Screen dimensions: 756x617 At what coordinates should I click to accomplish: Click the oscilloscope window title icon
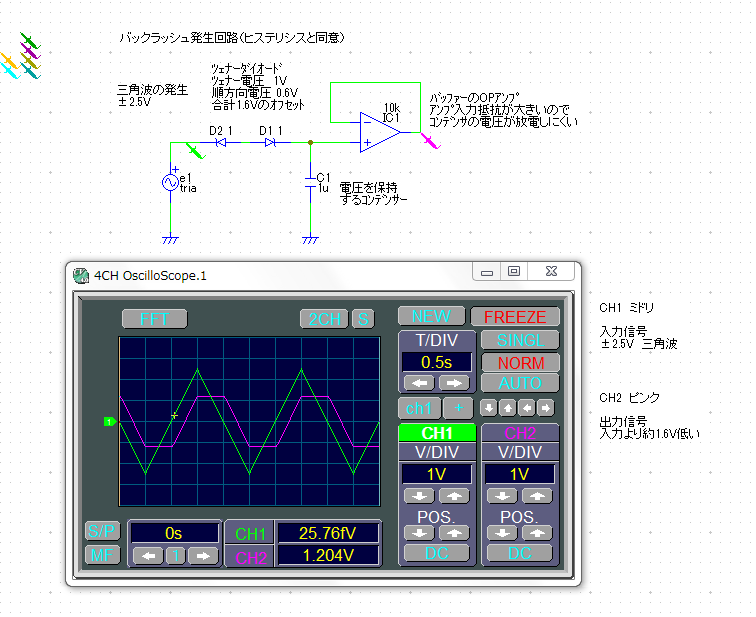[81, 276]
